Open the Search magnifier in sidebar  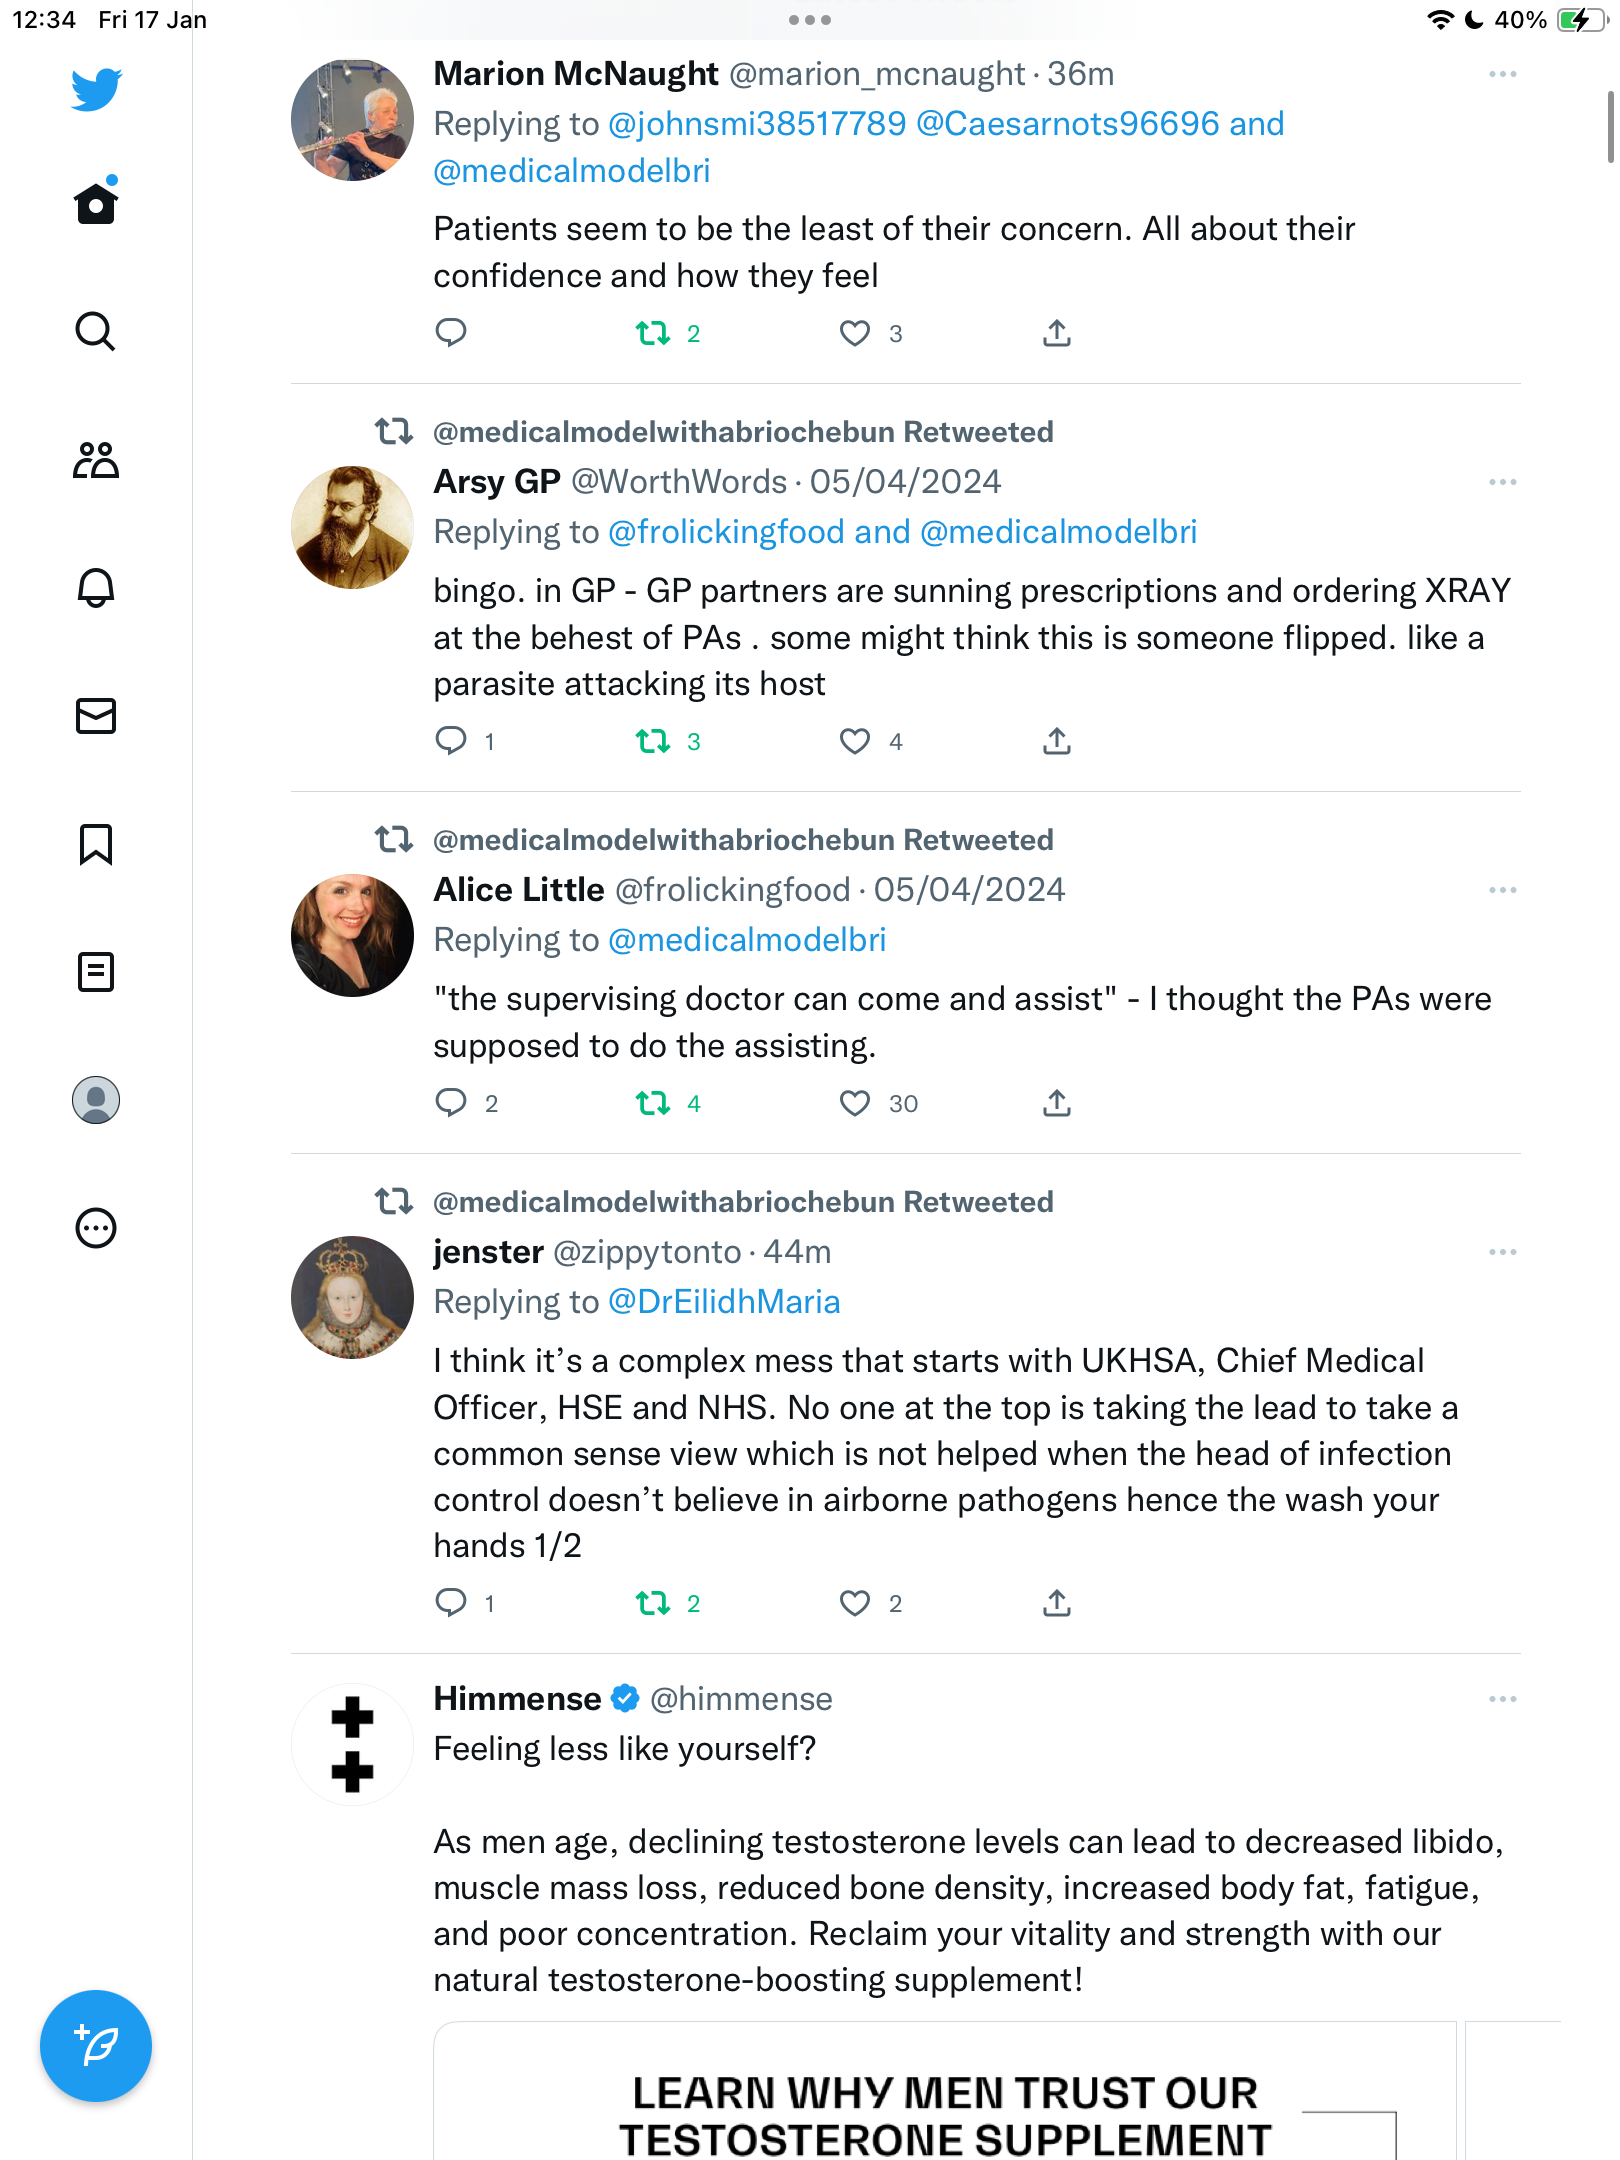pyautogui.click(x=96, y=331)
